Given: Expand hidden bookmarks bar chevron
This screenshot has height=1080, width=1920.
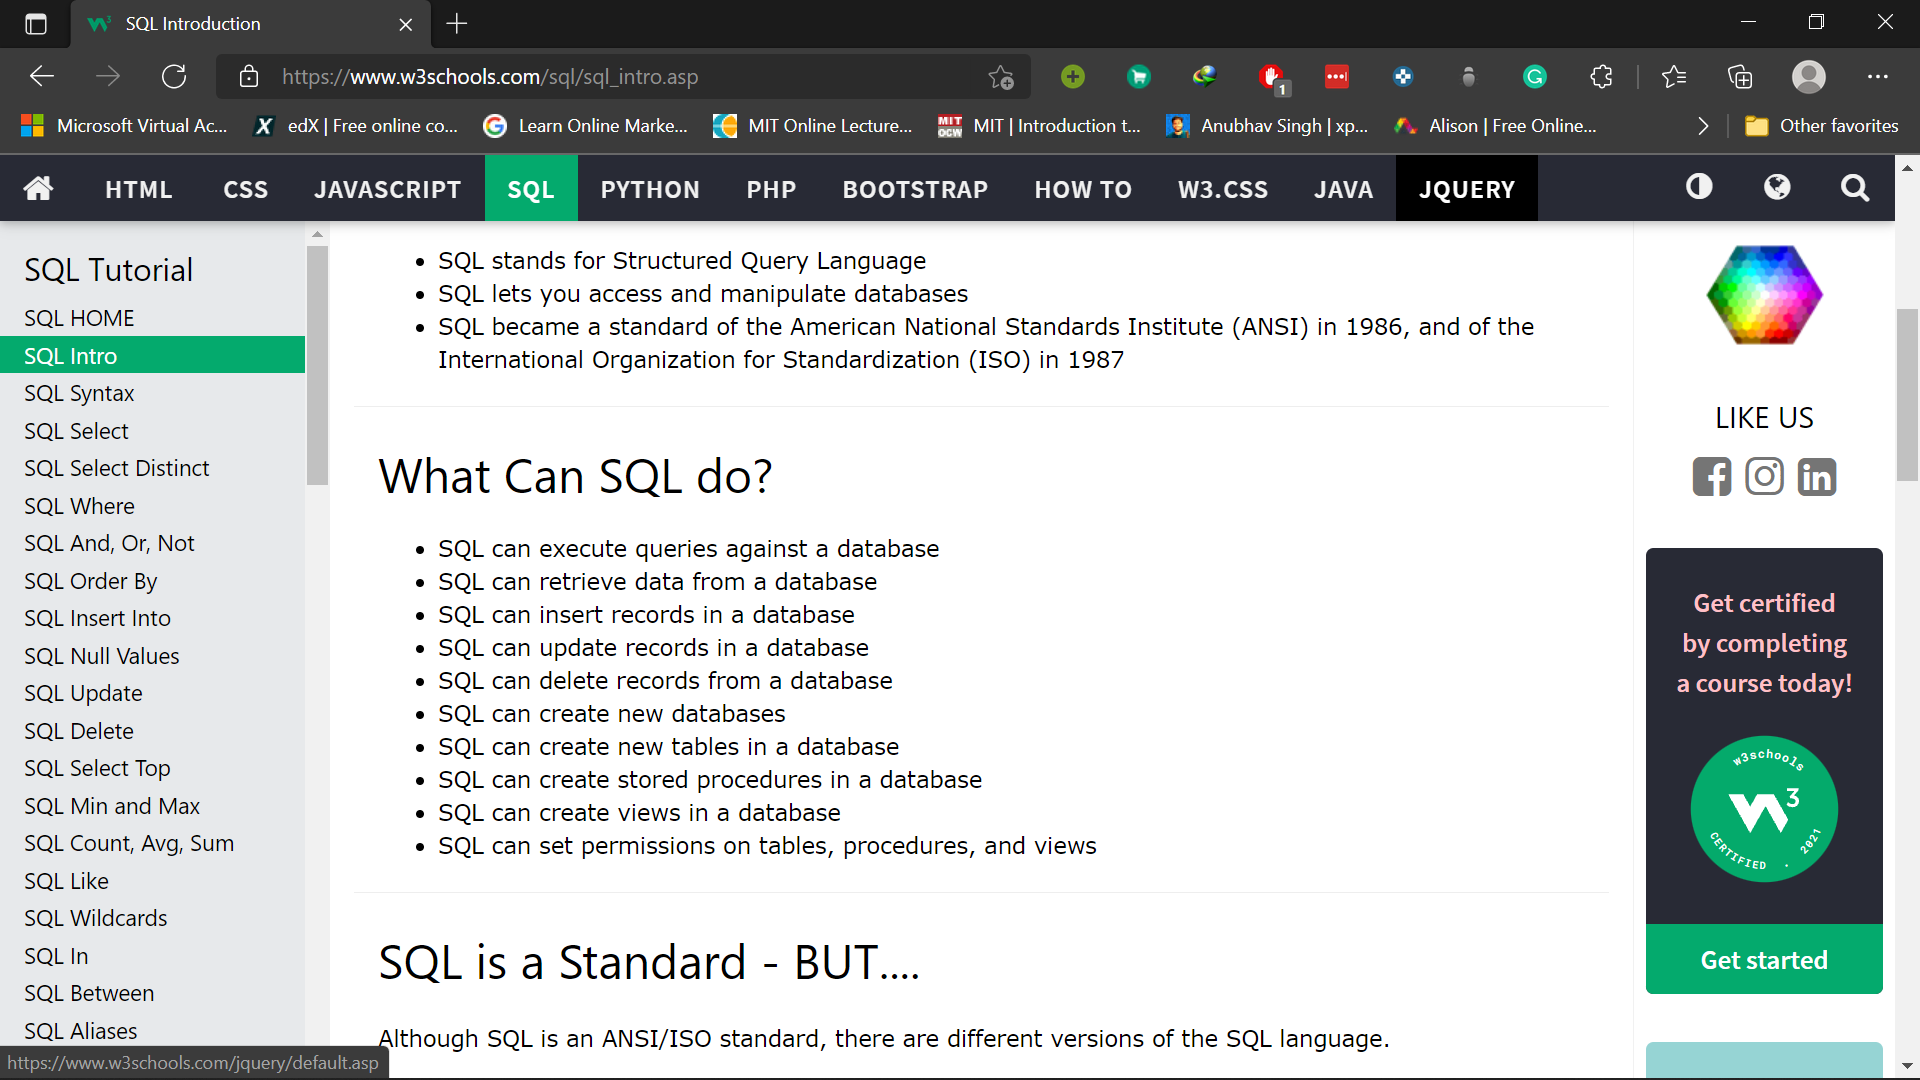Looking at the screenshot, I should (1703, 126).
